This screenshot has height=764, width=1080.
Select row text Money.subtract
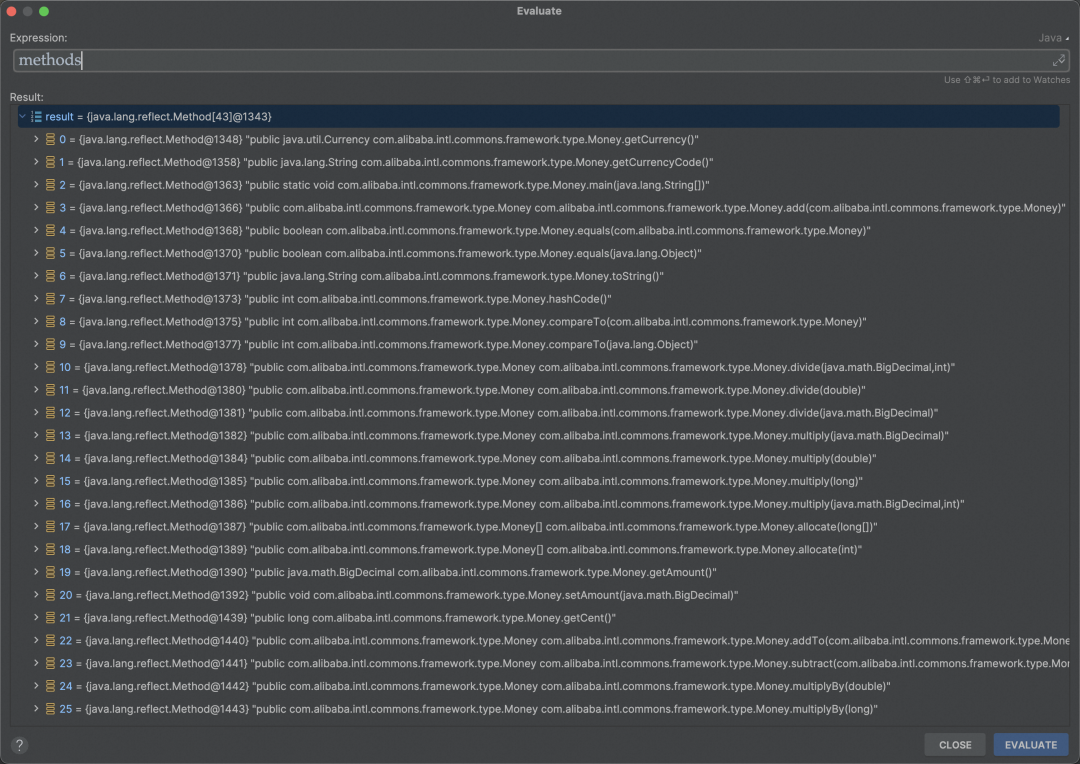point(795,663)
